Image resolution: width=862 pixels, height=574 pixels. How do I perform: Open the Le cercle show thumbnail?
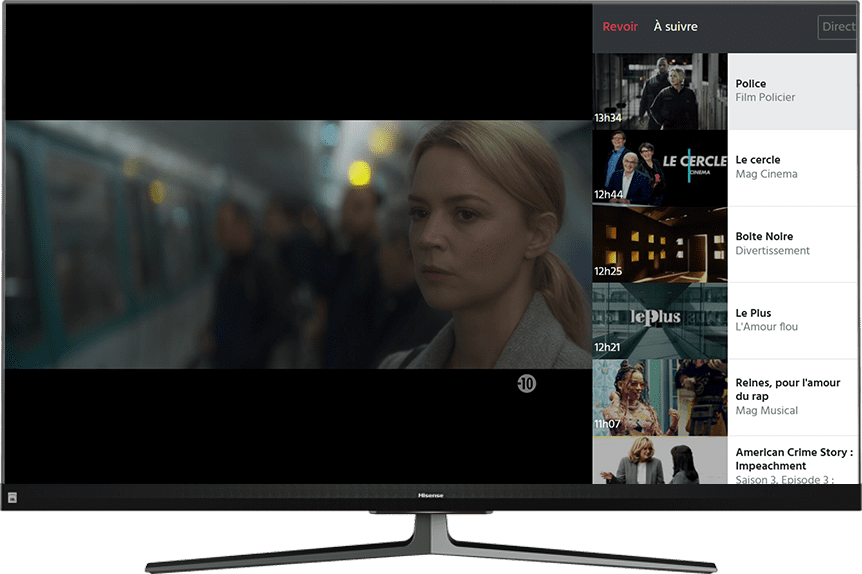point(660,167)
